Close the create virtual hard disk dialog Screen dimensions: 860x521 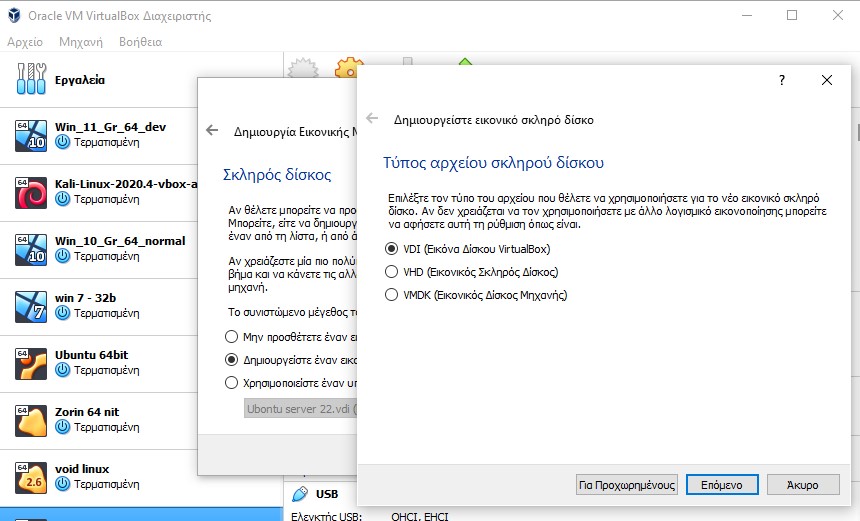click(827, 80)
